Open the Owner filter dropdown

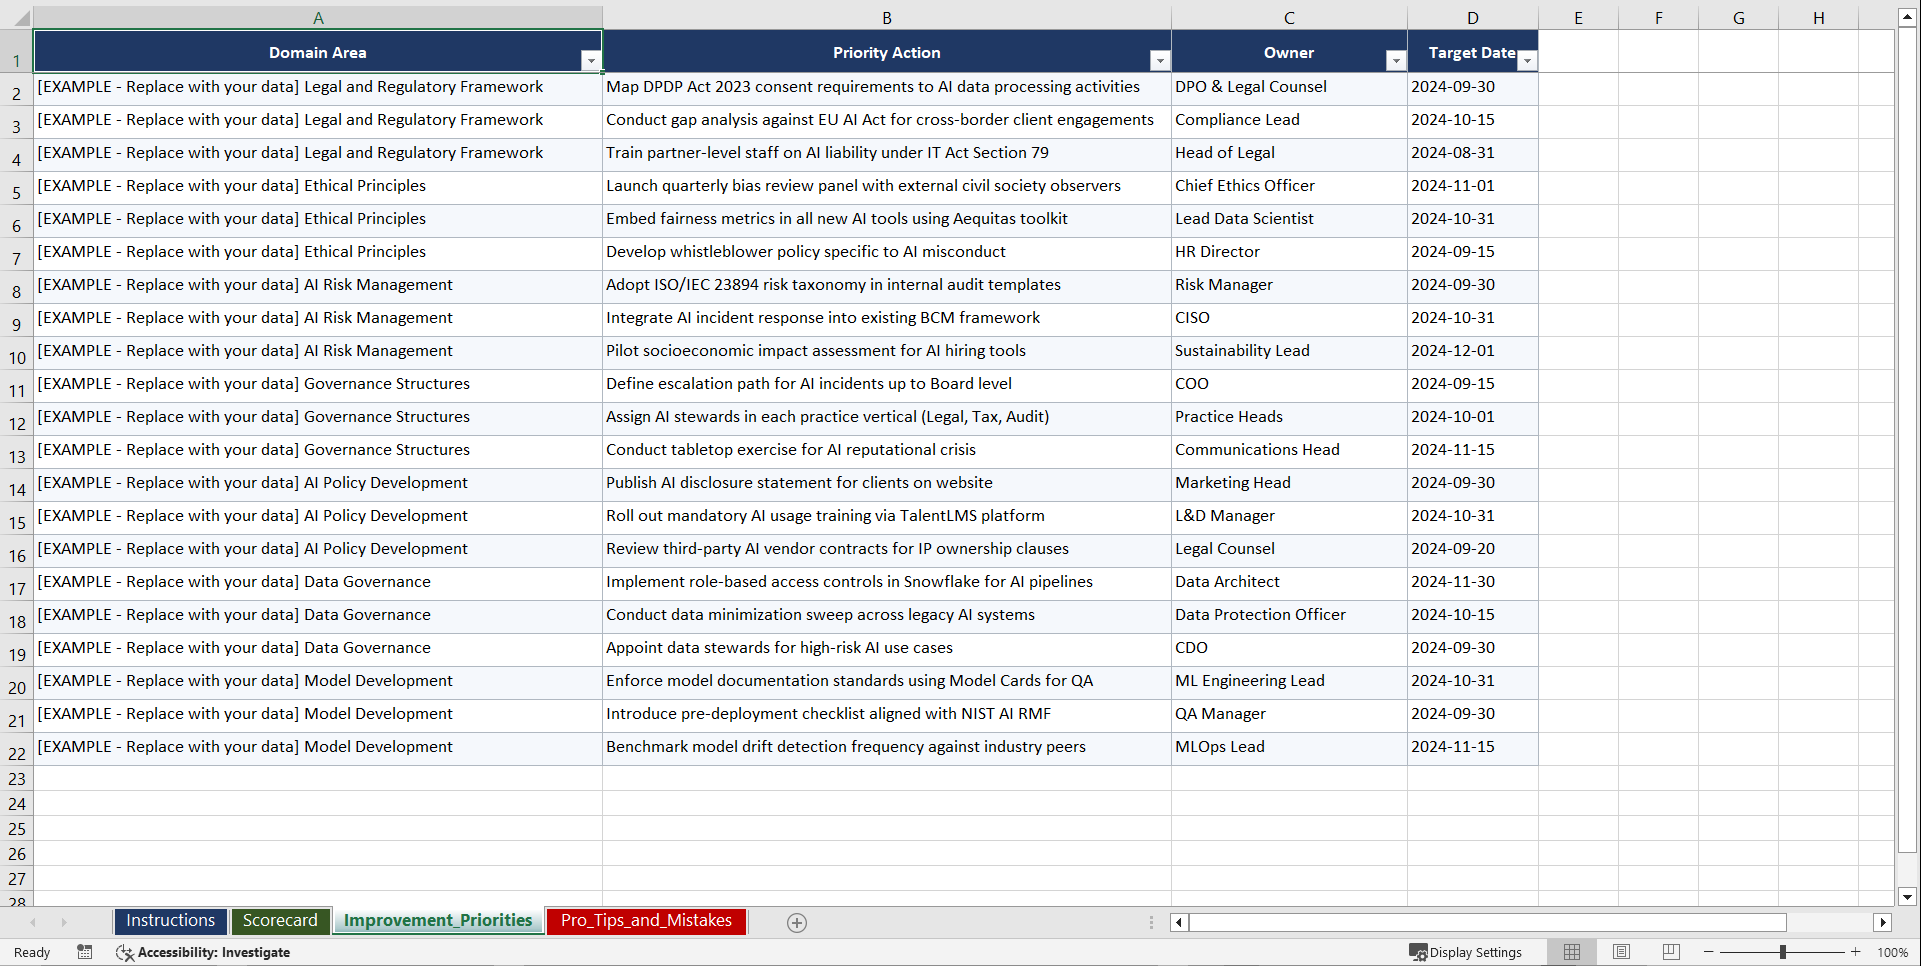click(1395, 60)
